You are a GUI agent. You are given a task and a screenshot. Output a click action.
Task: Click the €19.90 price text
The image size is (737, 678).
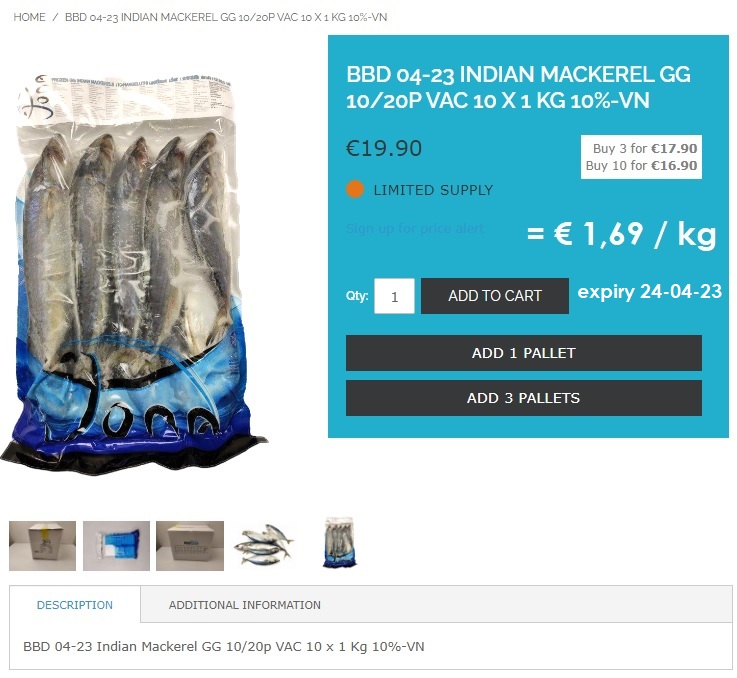[384, 149]
